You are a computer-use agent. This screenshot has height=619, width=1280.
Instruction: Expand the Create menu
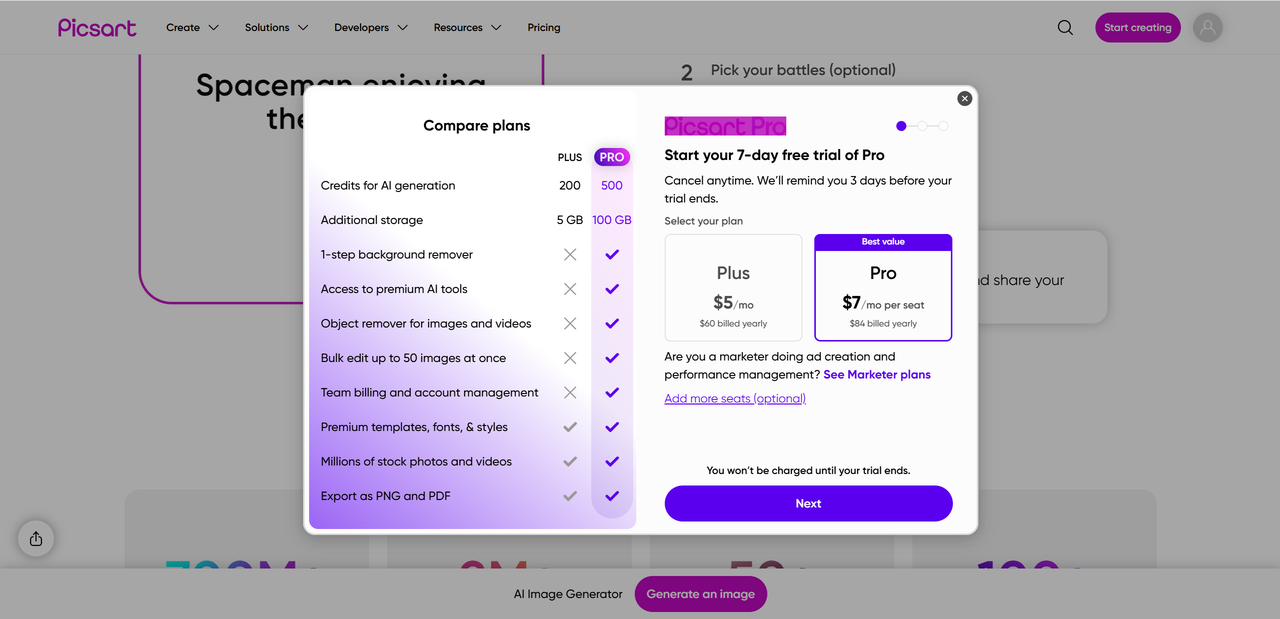(192, 28)
